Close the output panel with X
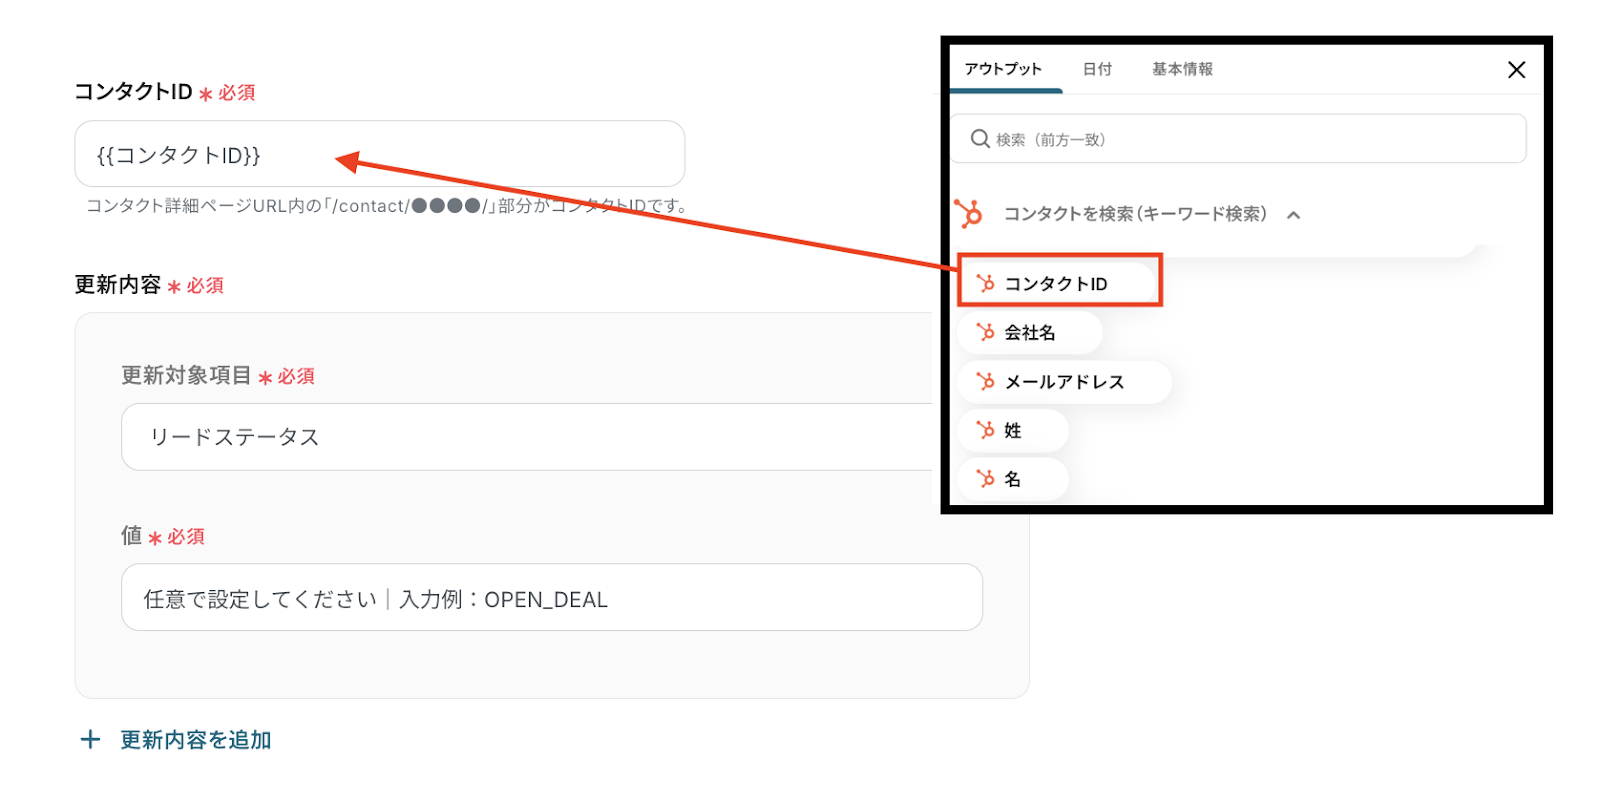The image size is (1600, 802). coord(1516,70)
